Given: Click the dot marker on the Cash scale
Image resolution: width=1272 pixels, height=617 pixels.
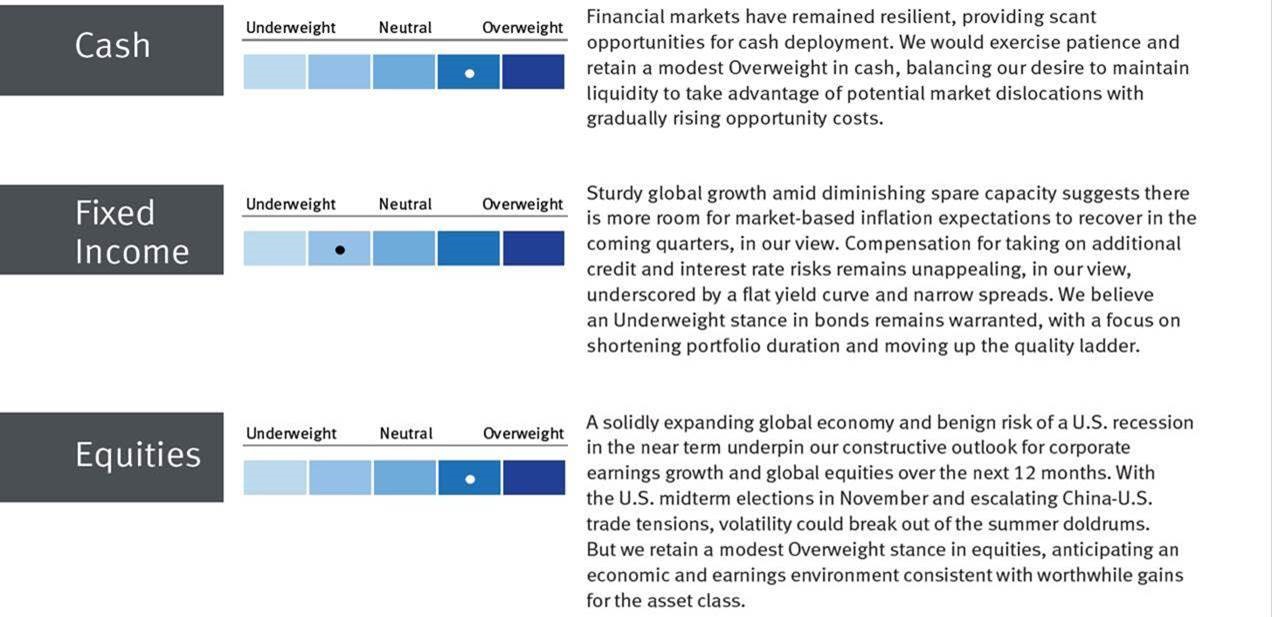Looking at the screenshot, I should (469, 73).
